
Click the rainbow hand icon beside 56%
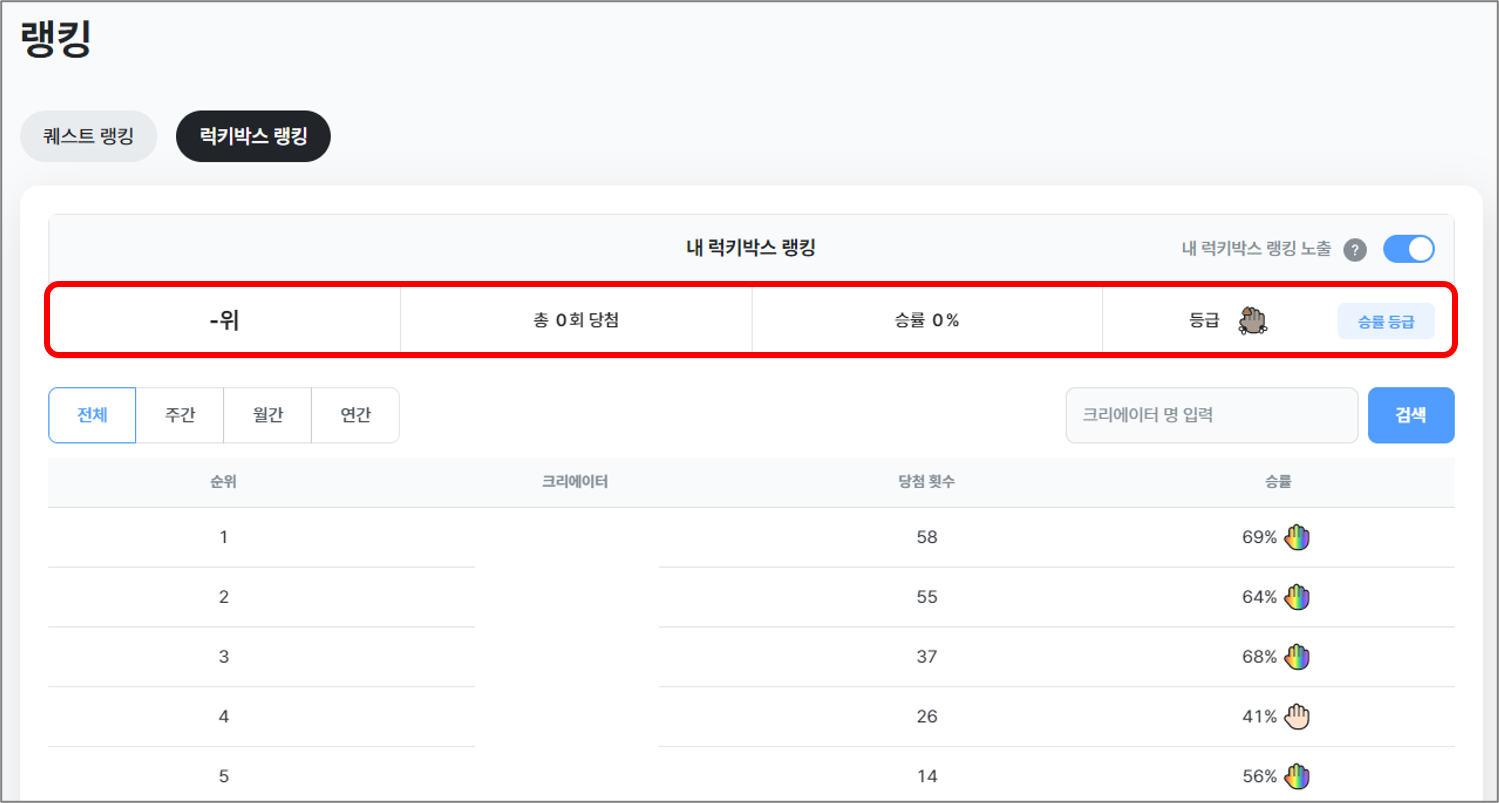coord(1297,776)
